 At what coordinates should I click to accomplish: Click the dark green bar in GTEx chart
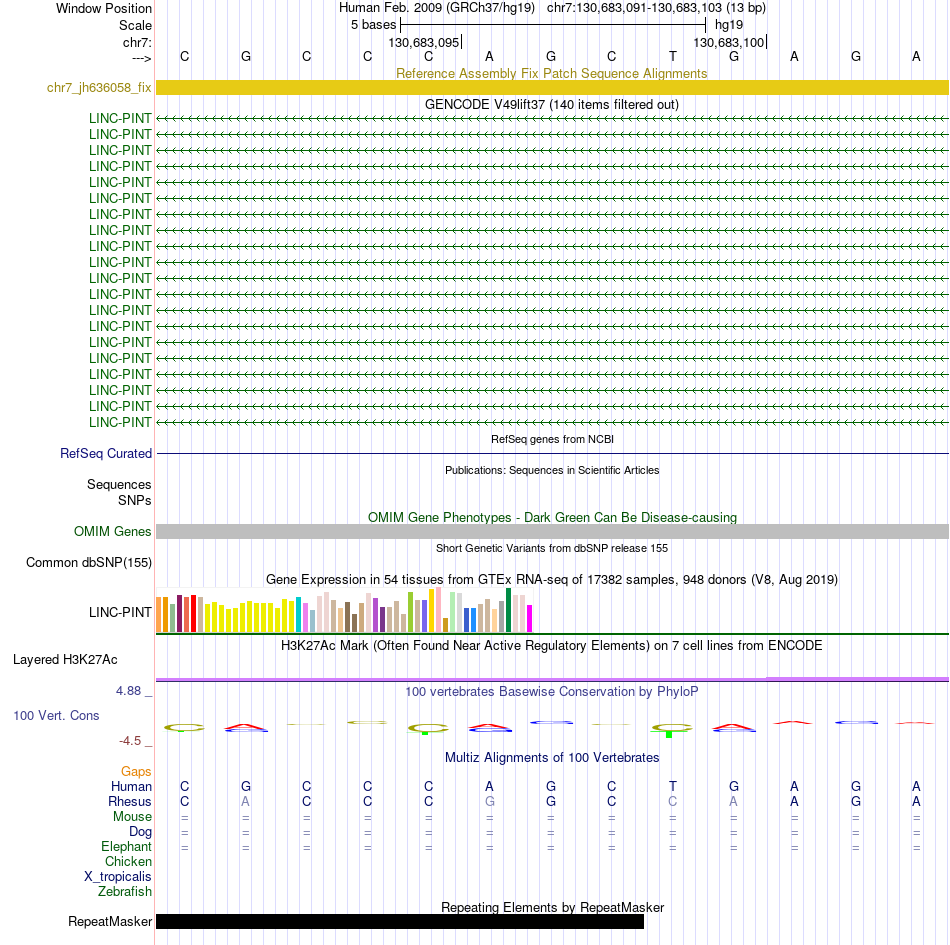(508, 610)
